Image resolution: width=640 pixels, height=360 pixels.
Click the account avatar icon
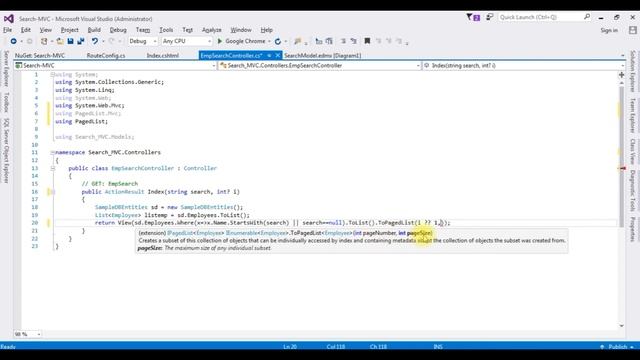[x=633, y=30]
